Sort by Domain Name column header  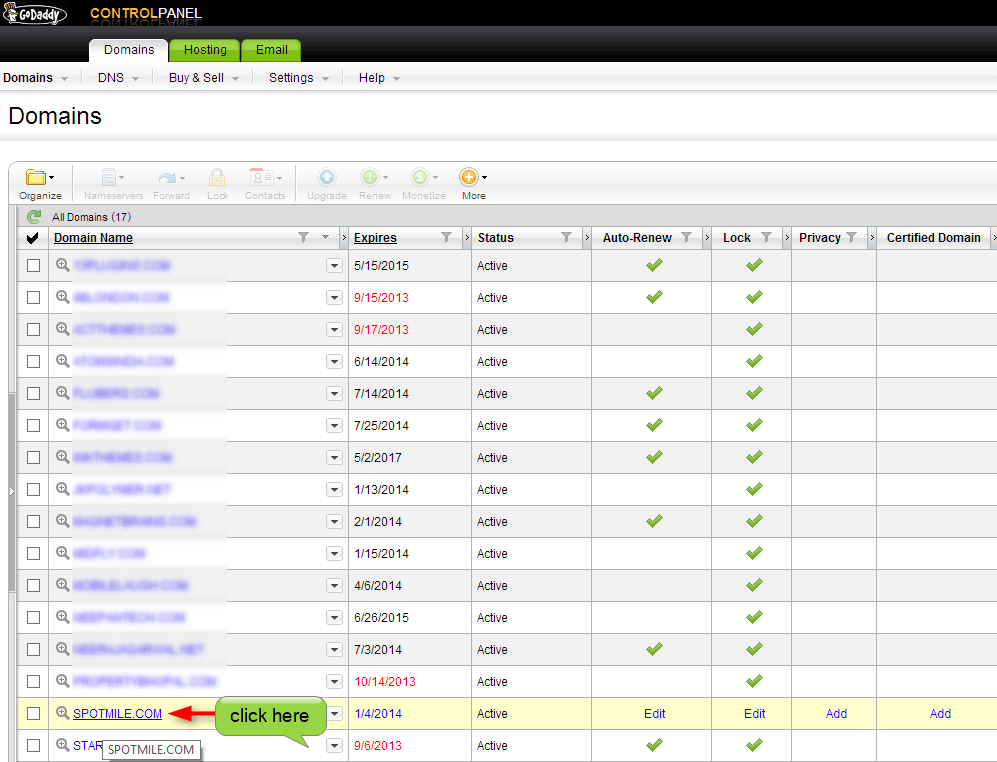93,238
